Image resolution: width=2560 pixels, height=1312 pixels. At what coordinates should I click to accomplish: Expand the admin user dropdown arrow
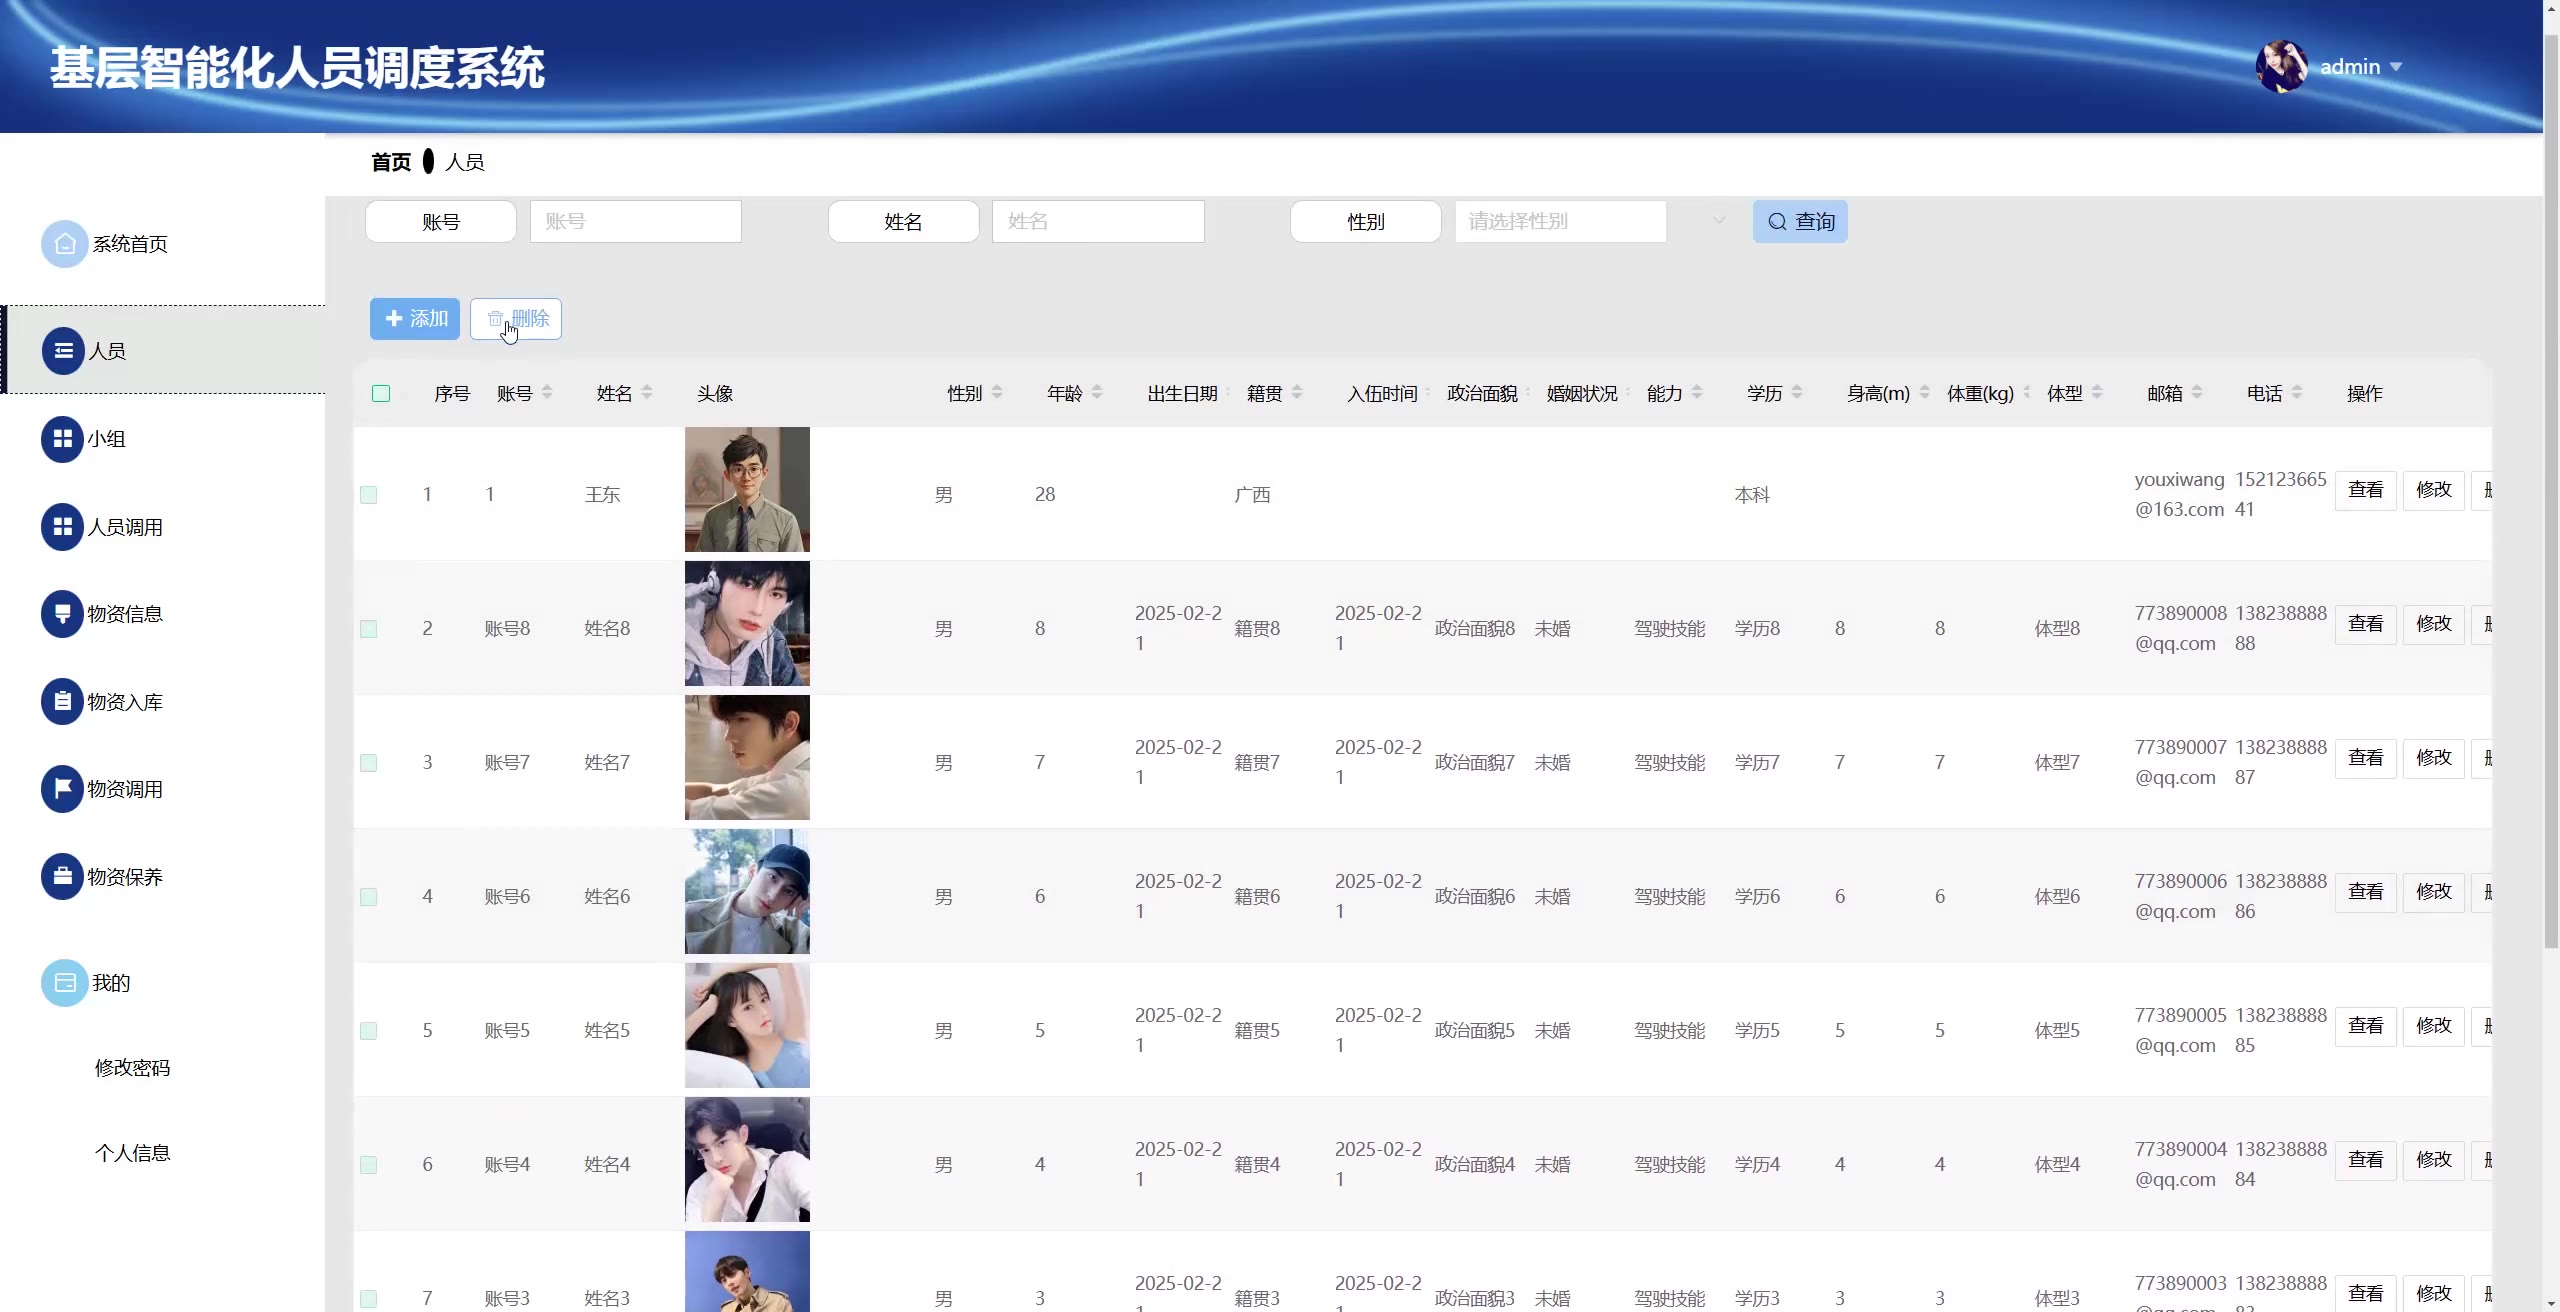[2396, 67]
